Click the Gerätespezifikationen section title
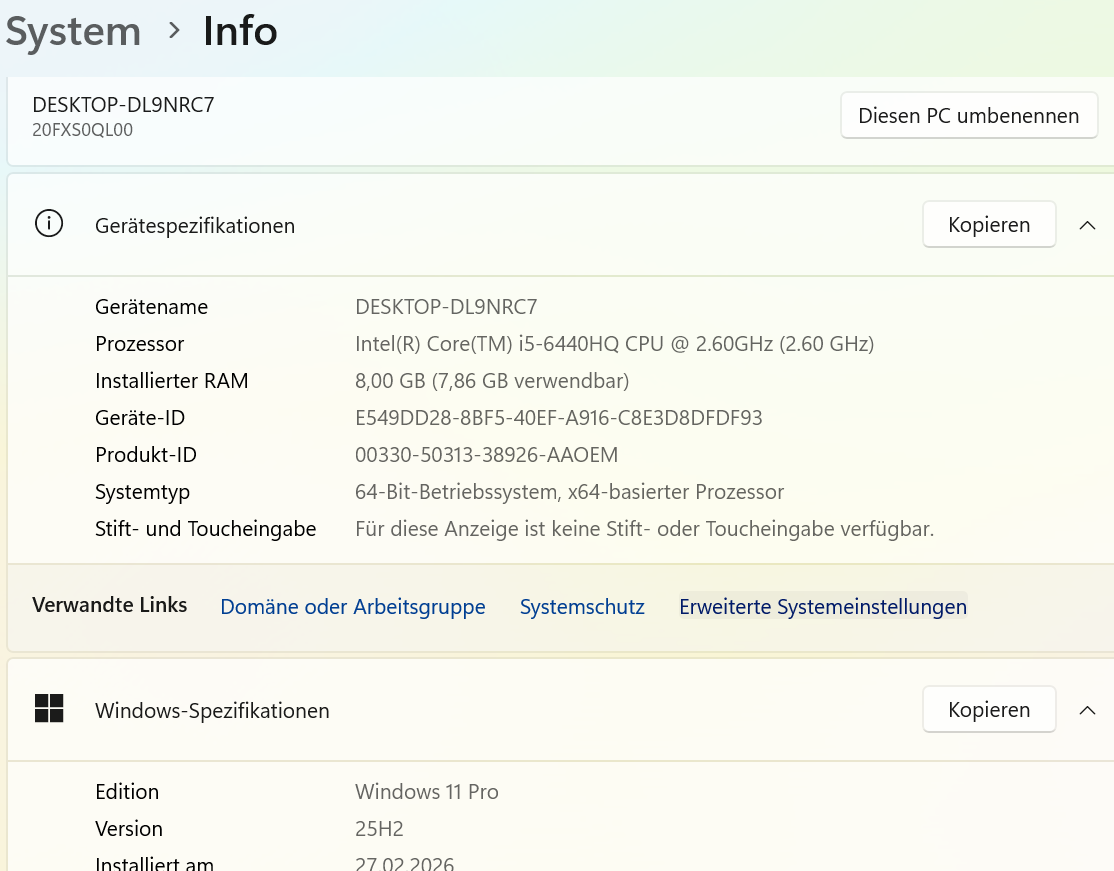Image resolution: width=1114 pixels, height=871 pixels. [x=195, y=226]
